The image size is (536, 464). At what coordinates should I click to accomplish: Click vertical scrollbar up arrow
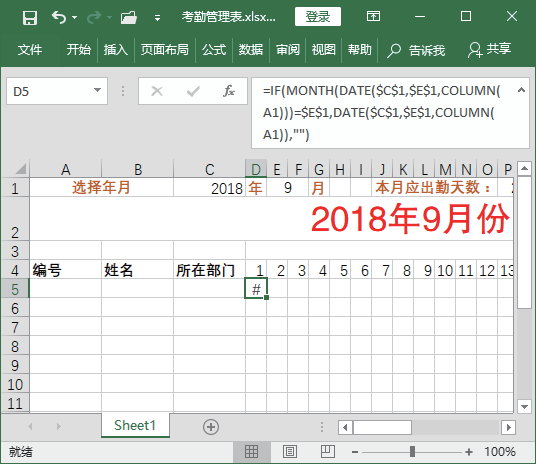(x=524, y=168)
